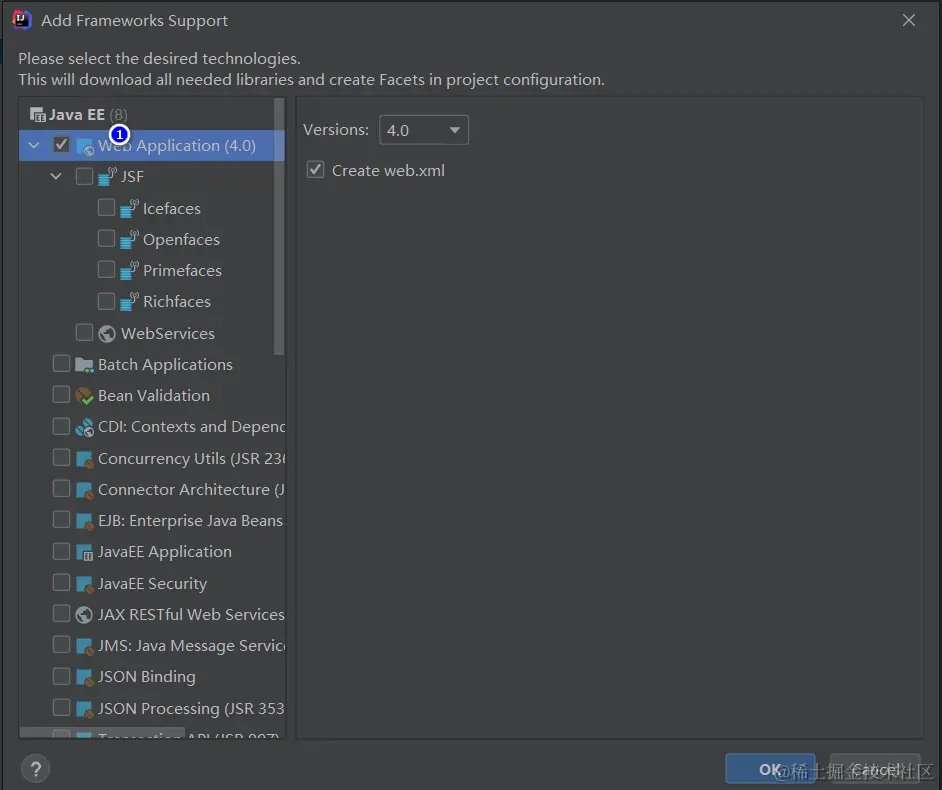This screenshot has width=942, height=790.
Task: Click the Primefaces icon
Action: (129, 270)
